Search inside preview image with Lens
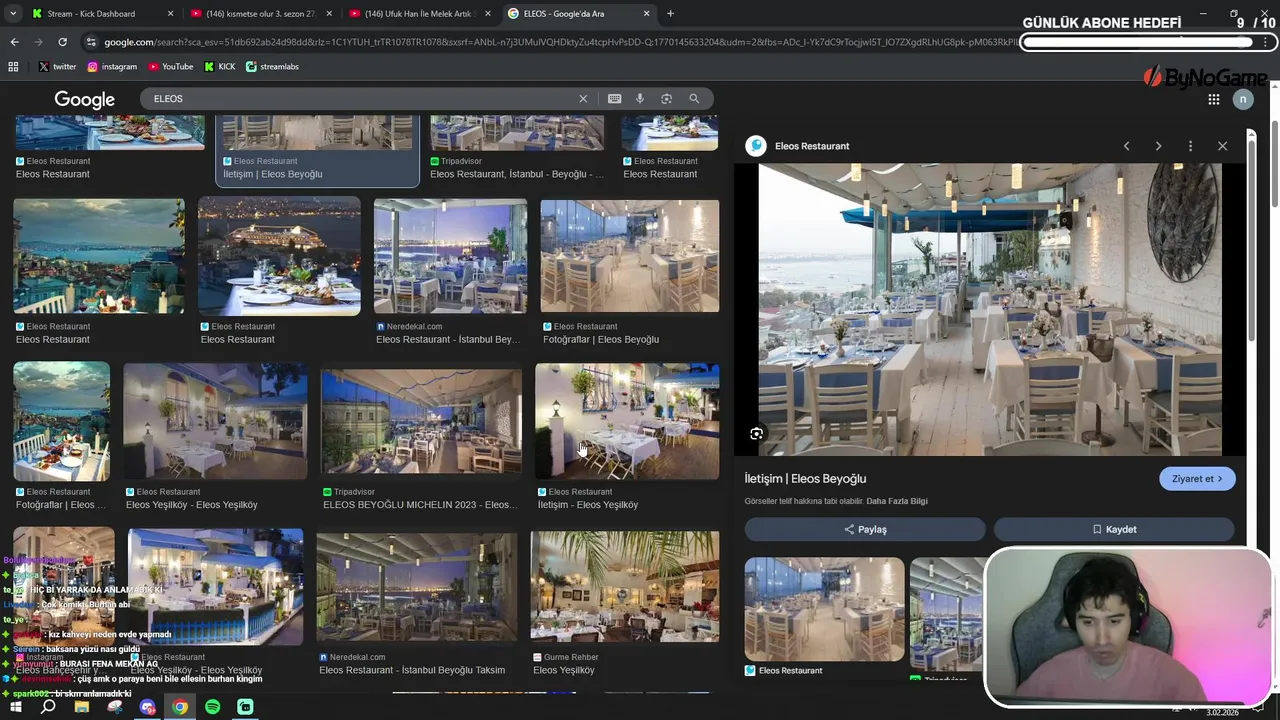 [x=756, y=433]
